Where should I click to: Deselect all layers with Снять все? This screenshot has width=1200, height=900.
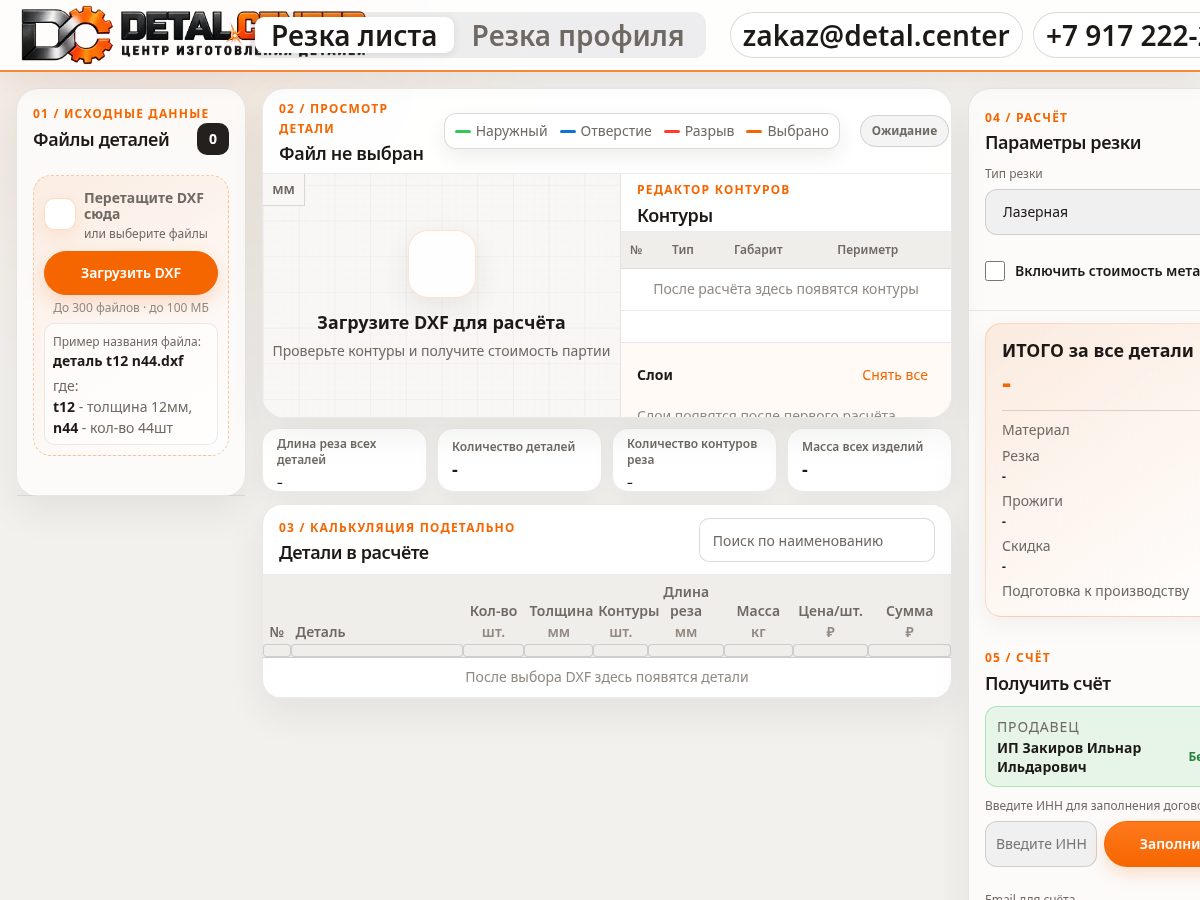coord(895,375)
